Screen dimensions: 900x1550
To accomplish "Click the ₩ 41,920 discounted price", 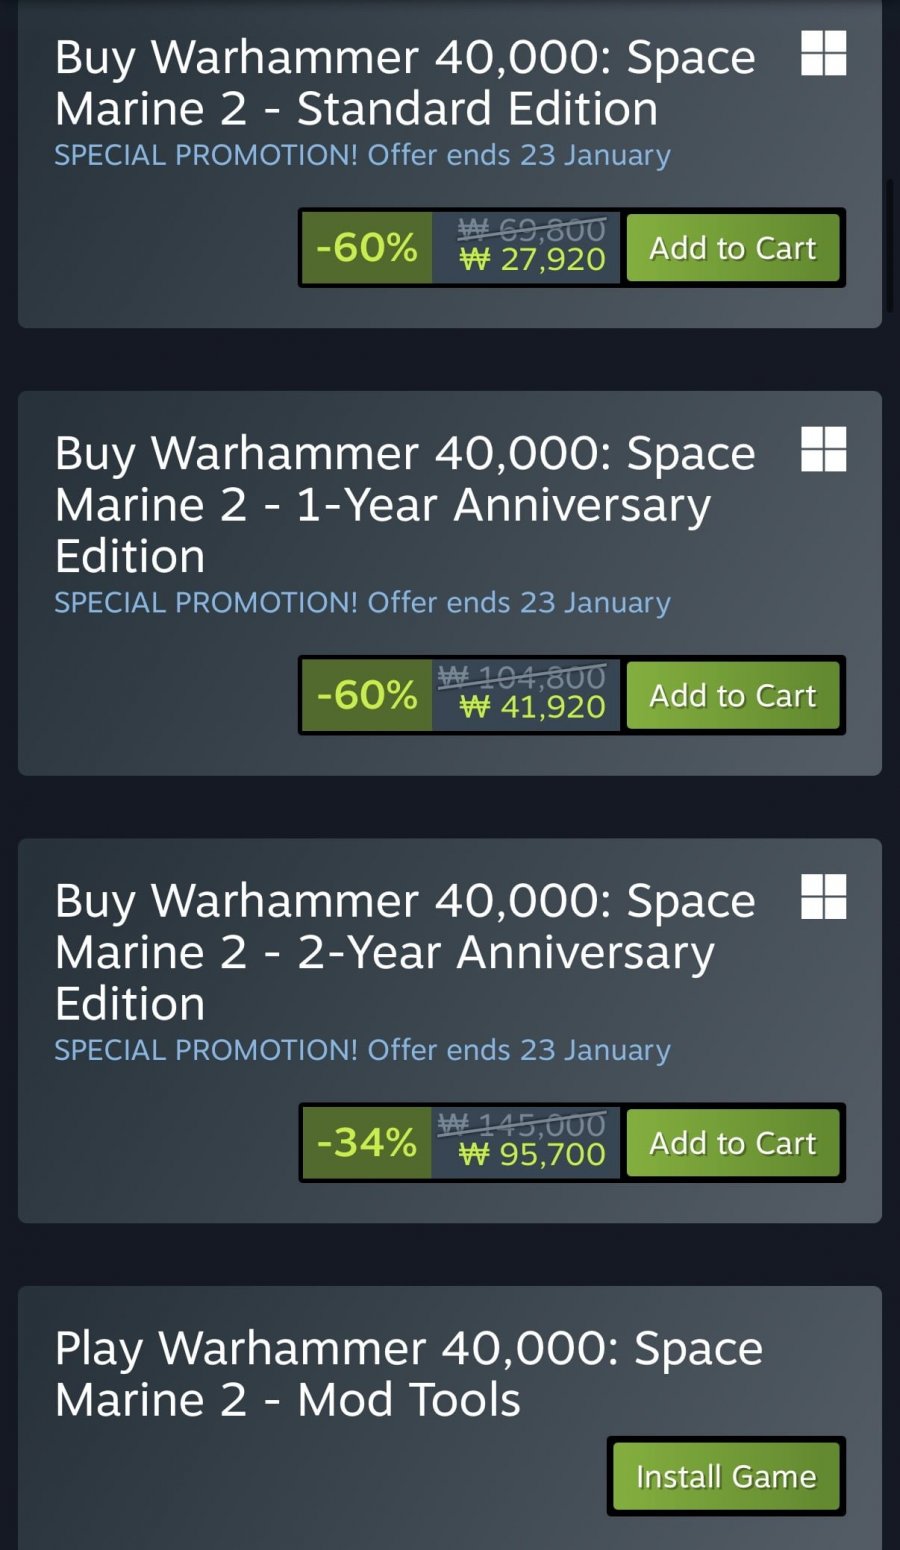I will [x=532, y=707].
